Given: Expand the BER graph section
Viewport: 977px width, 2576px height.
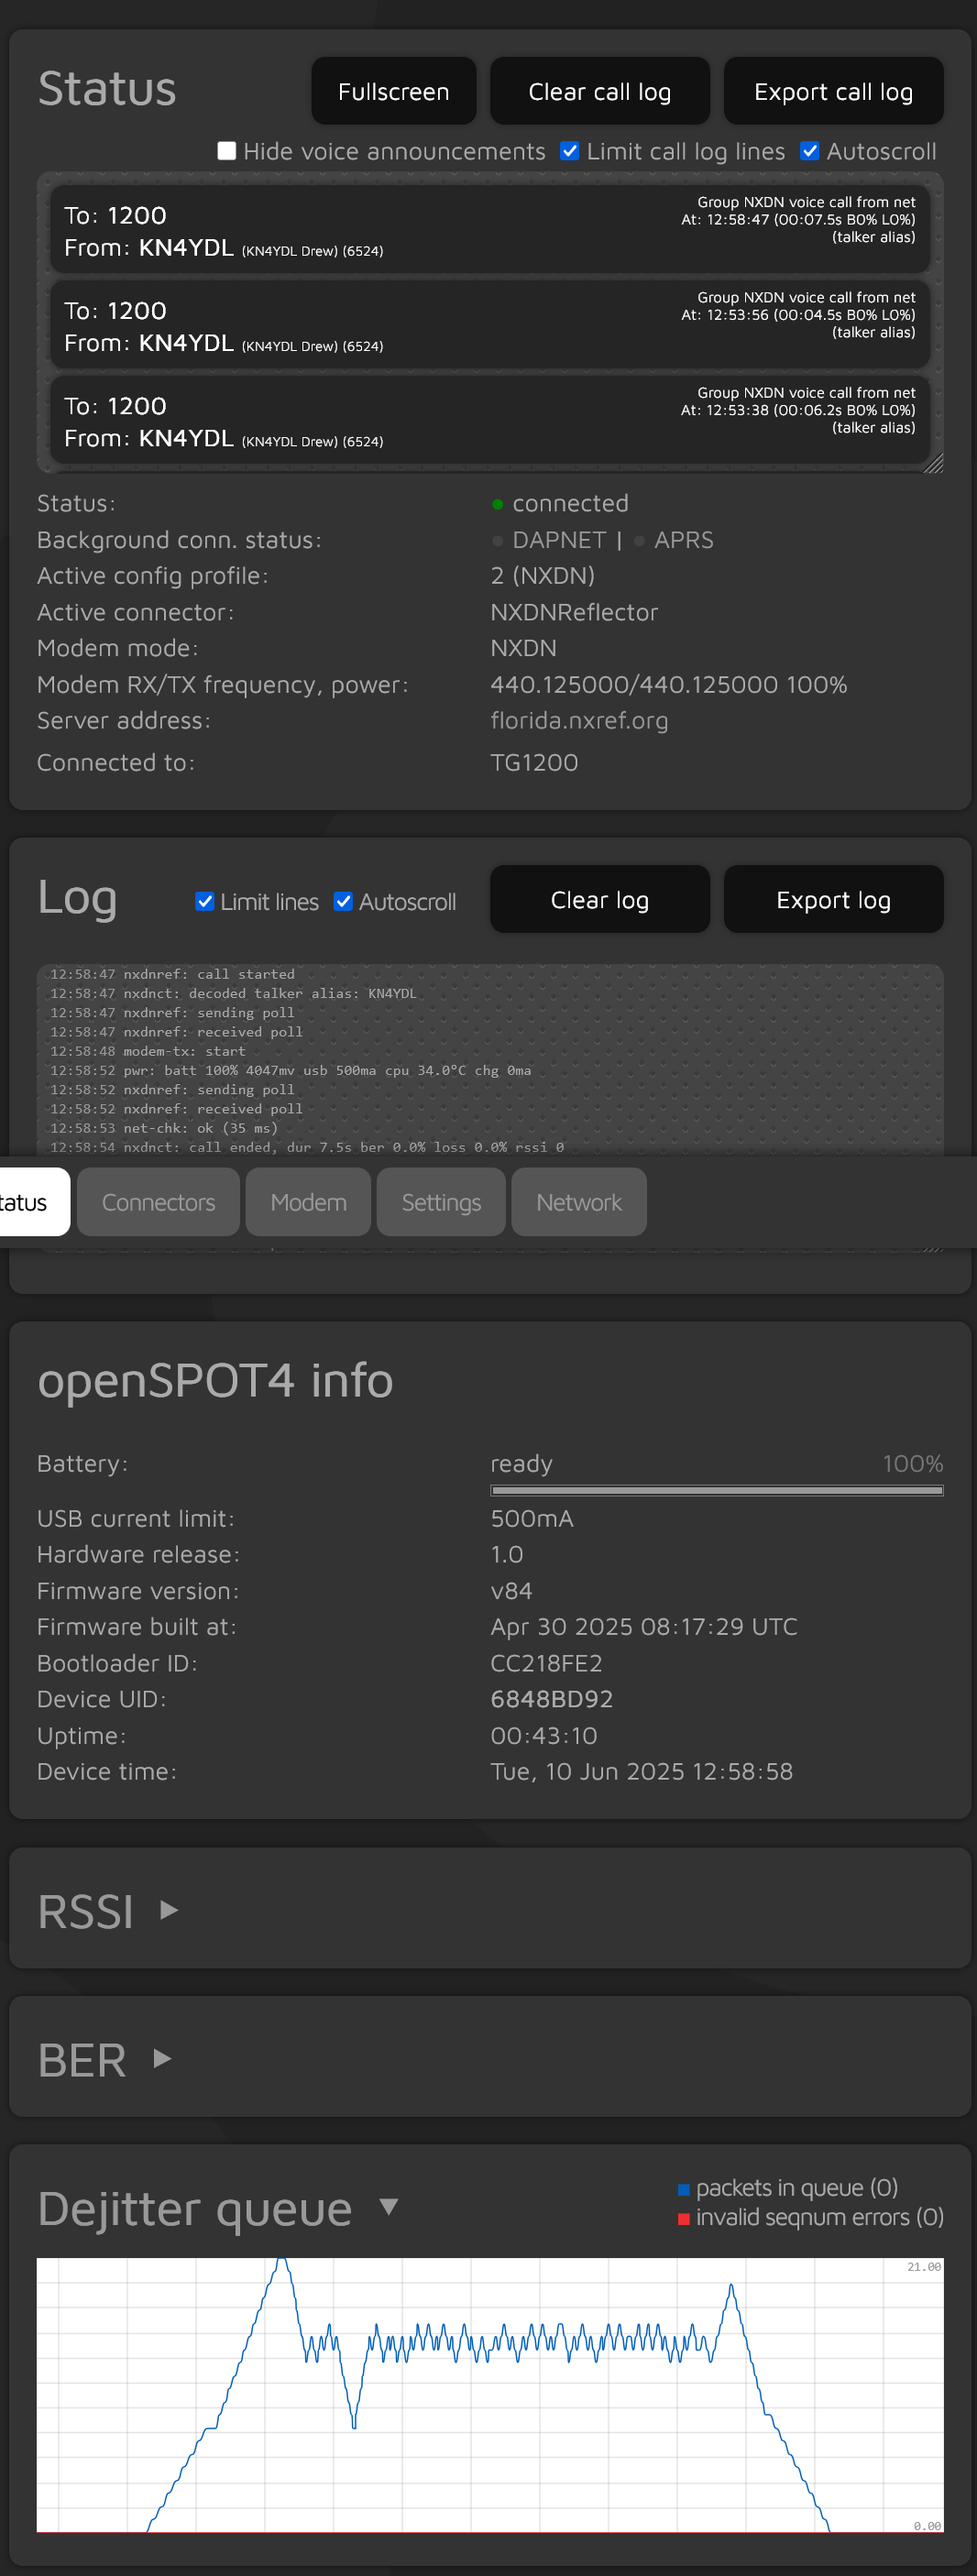Looking at the screenshot, I should (x=162, y=2058).
